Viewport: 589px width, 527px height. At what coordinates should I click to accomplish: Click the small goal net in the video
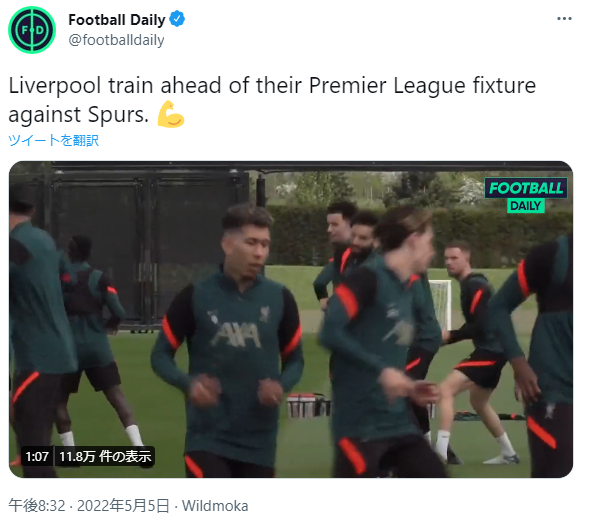pos(441,305)
